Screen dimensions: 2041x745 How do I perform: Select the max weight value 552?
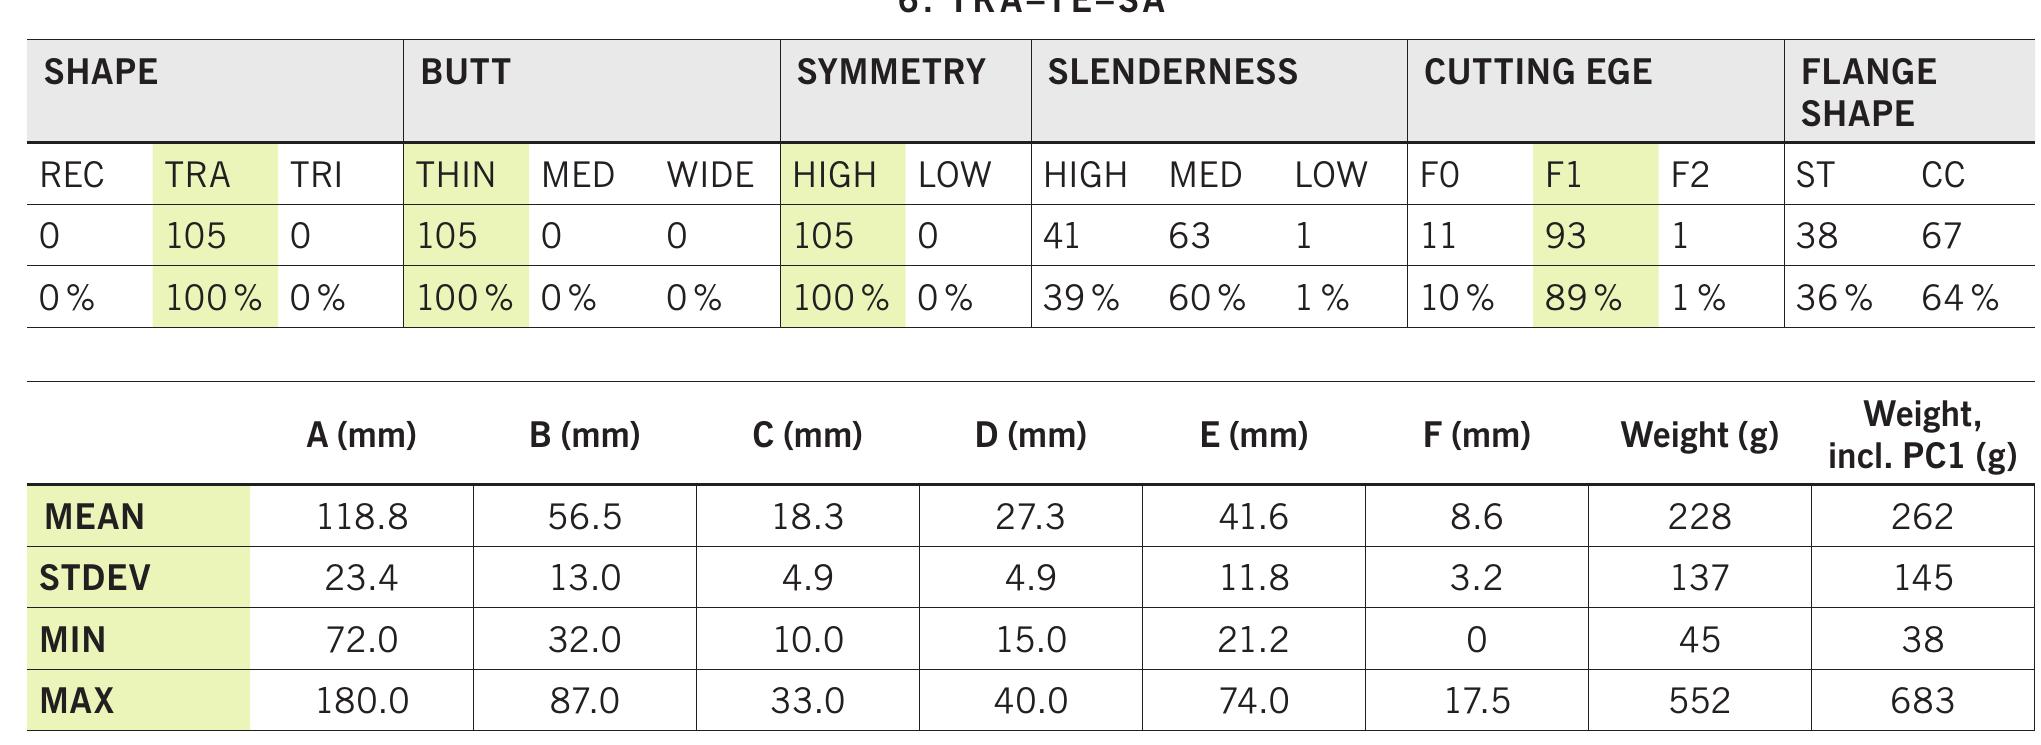1700,700
